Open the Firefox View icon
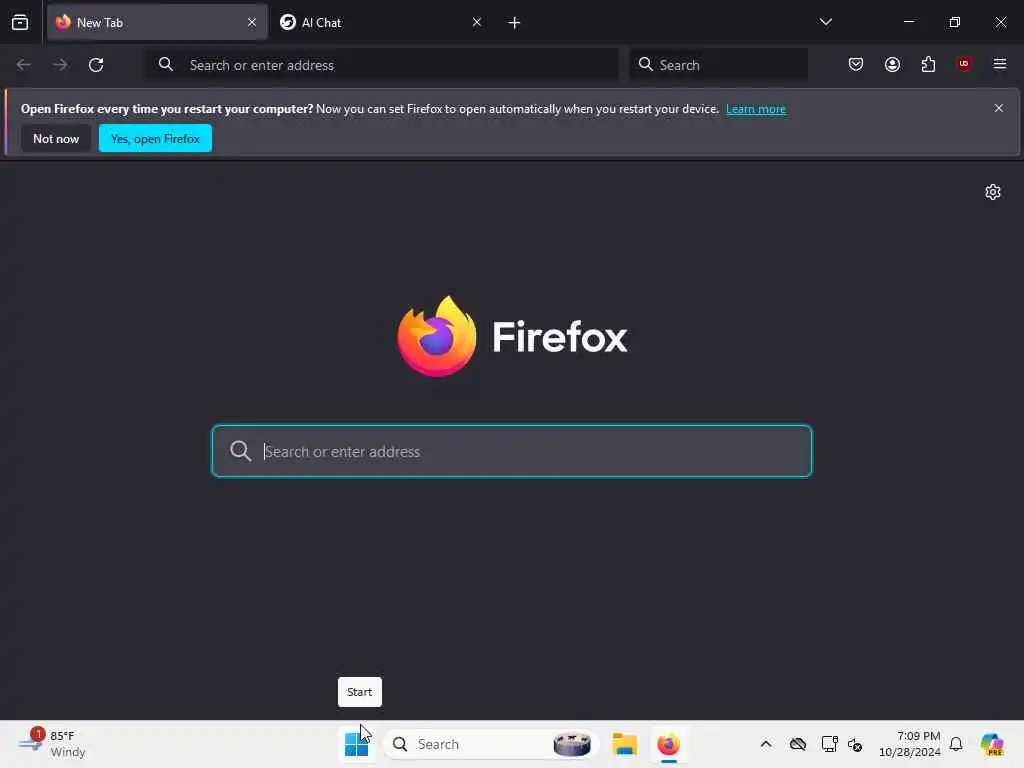This screenshot has width=1024, height=768. pyautogui.click(x=20, y=22)
